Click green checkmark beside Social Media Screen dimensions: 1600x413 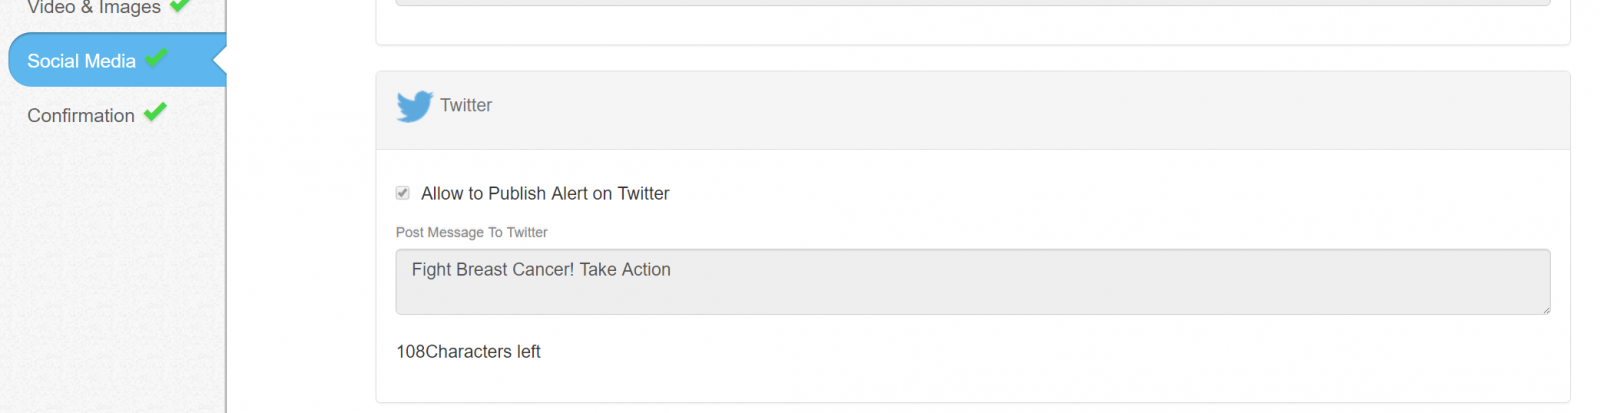point(155,58)
